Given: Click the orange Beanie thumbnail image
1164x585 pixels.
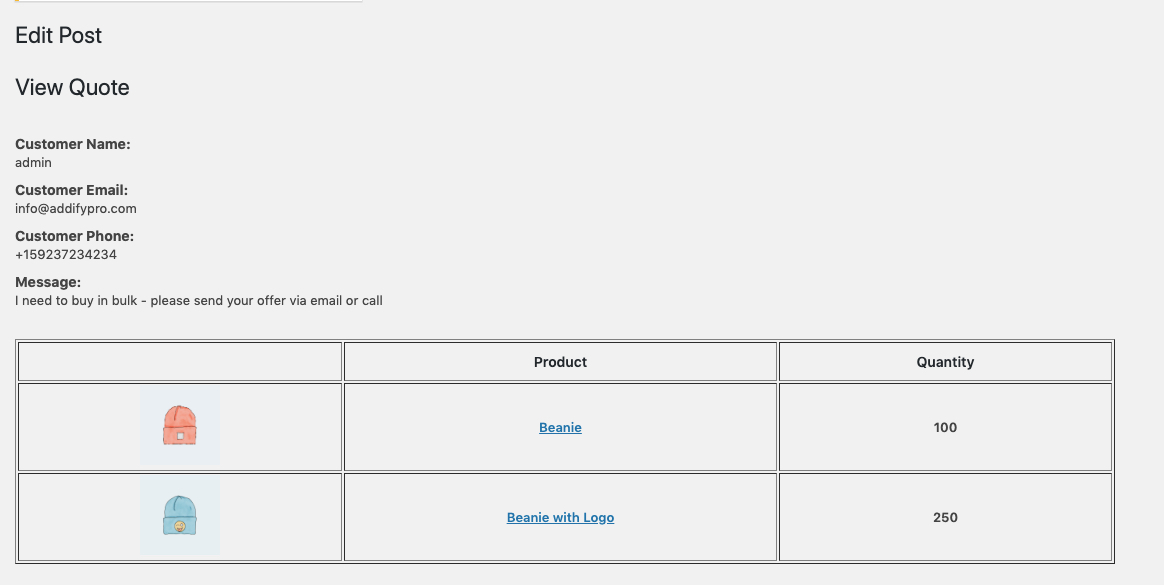Looking at the screenshot, I should (180, 425).
